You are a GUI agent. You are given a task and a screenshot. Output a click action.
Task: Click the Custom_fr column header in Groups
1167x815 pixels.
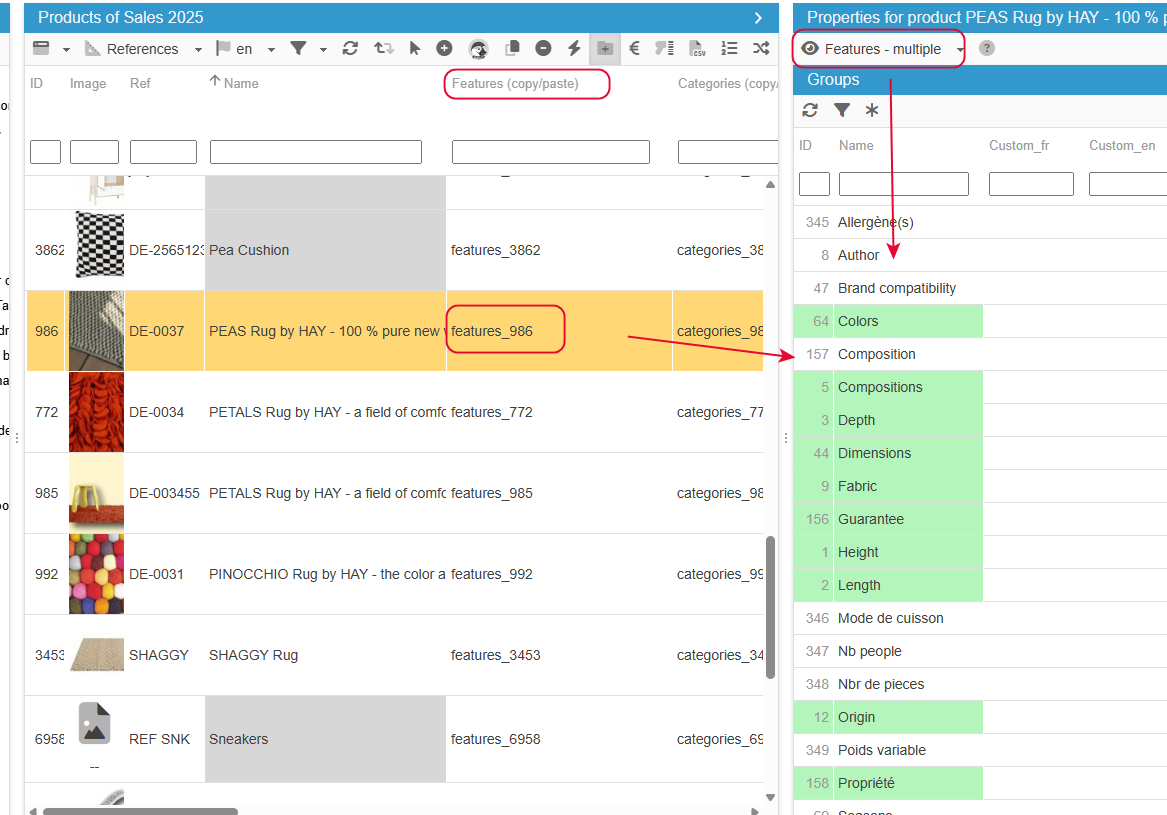coord(1019,145)
